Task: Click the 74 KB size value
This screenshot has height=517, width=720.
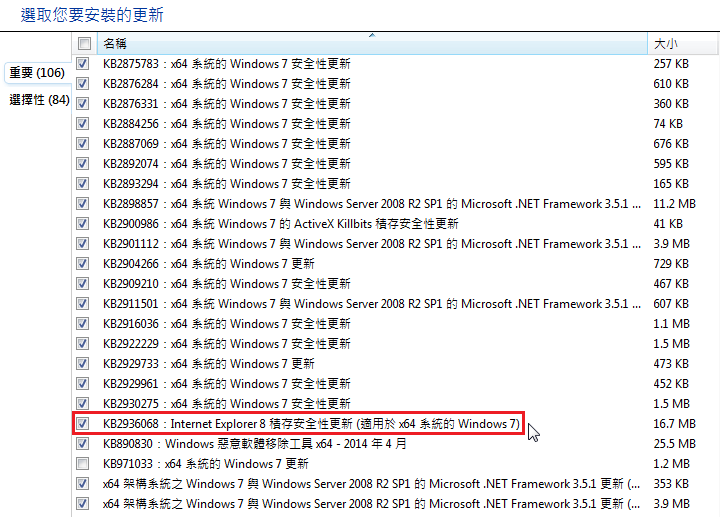Action: point(668,124)
